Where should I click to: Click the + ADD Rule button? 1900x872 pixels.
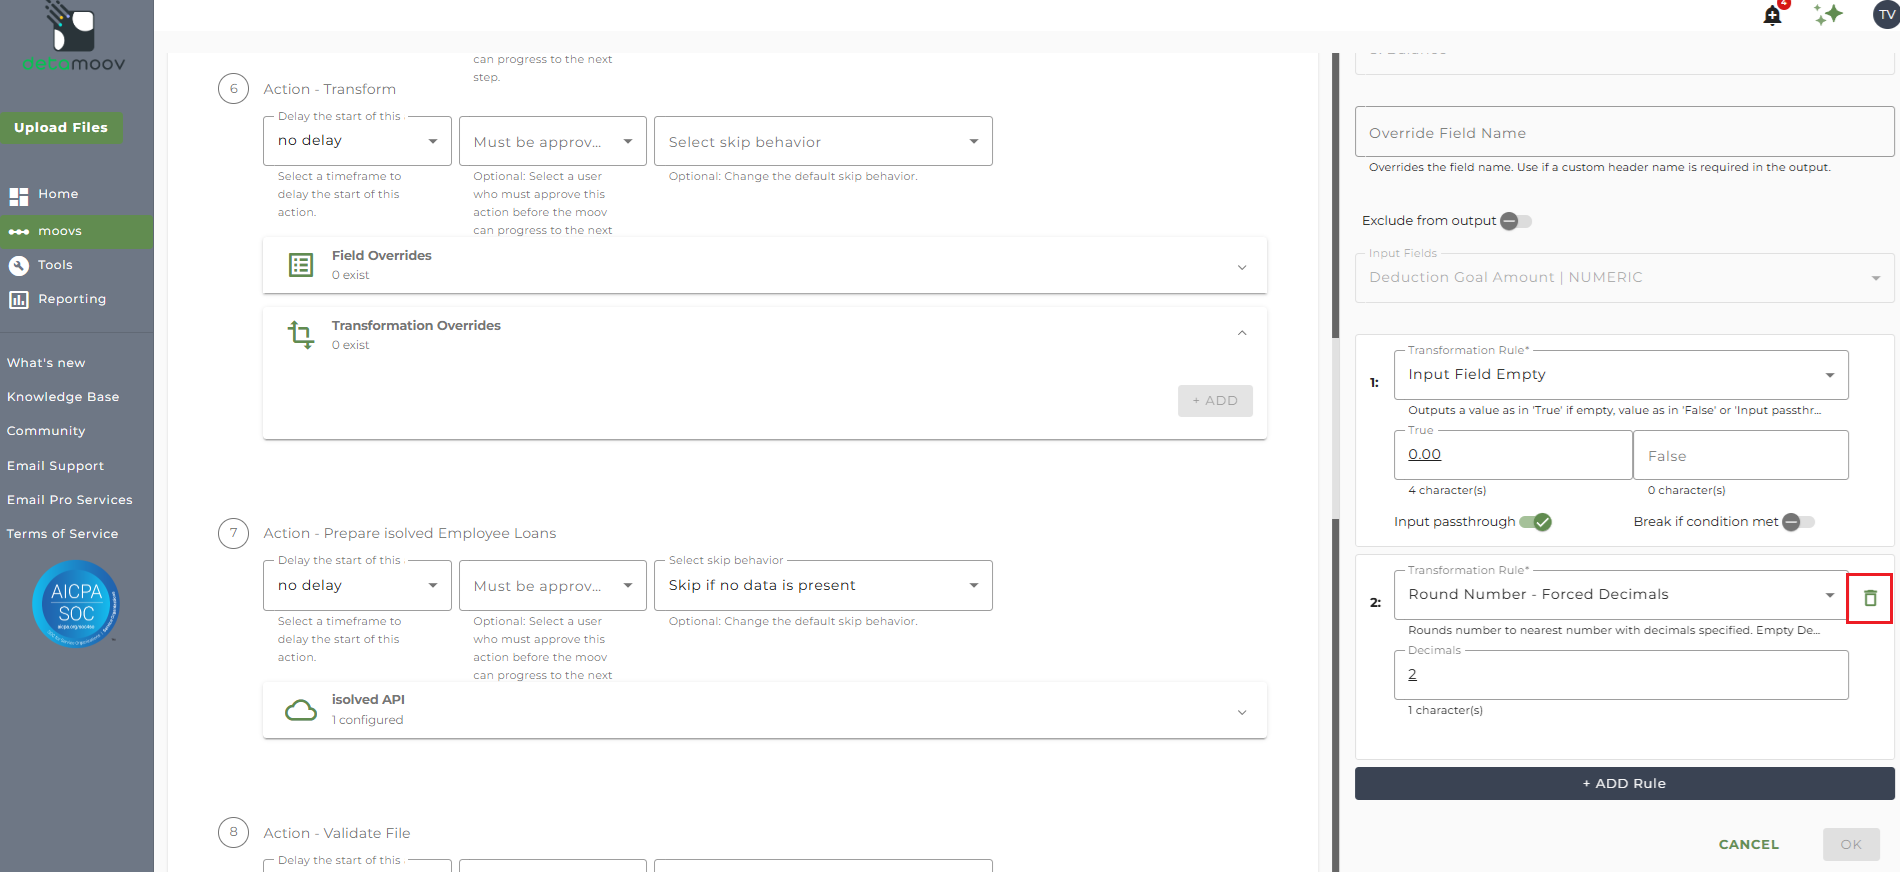tap(1625, 783)
